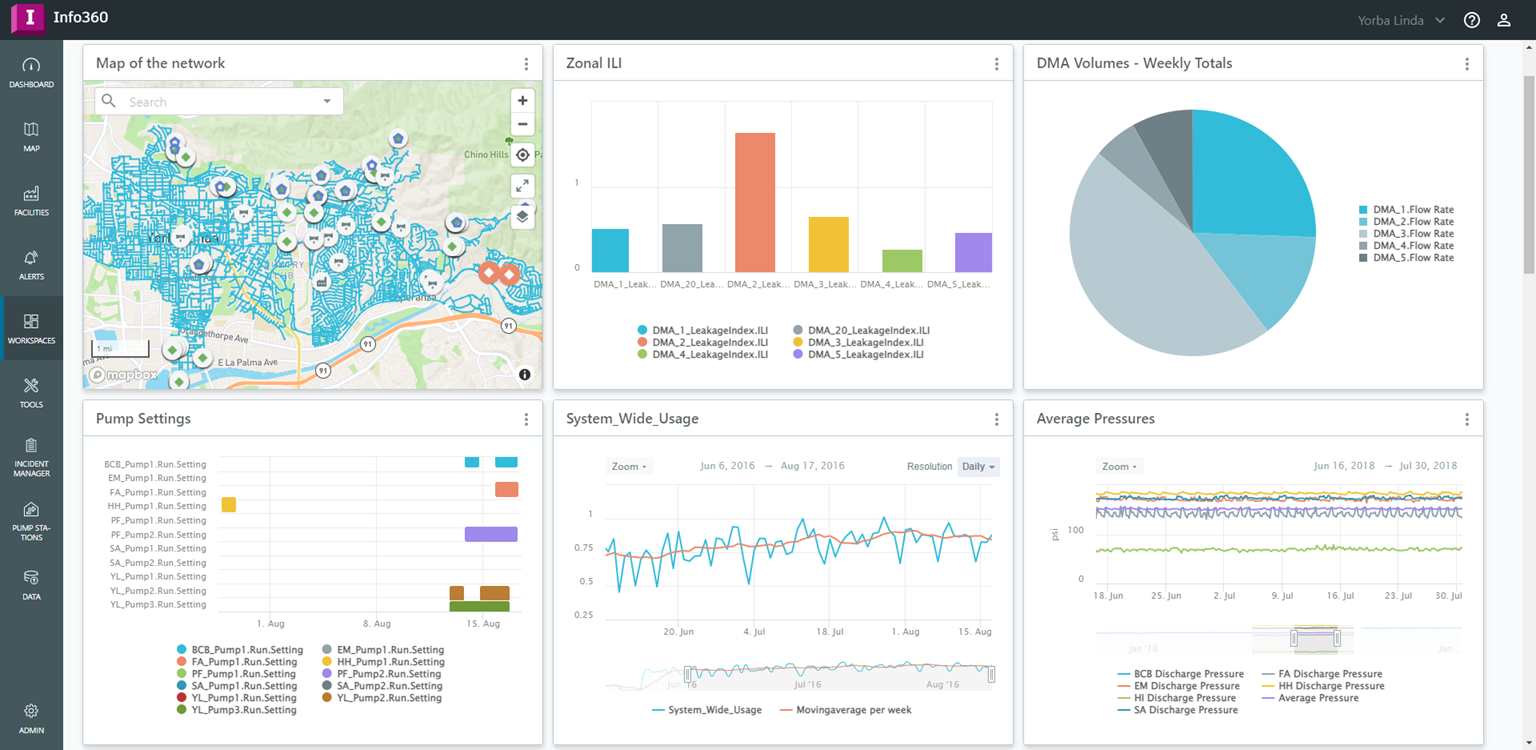1536x750 pixels.
Task: Open Admin settings in the sidebar
Action: pos(31,719)
